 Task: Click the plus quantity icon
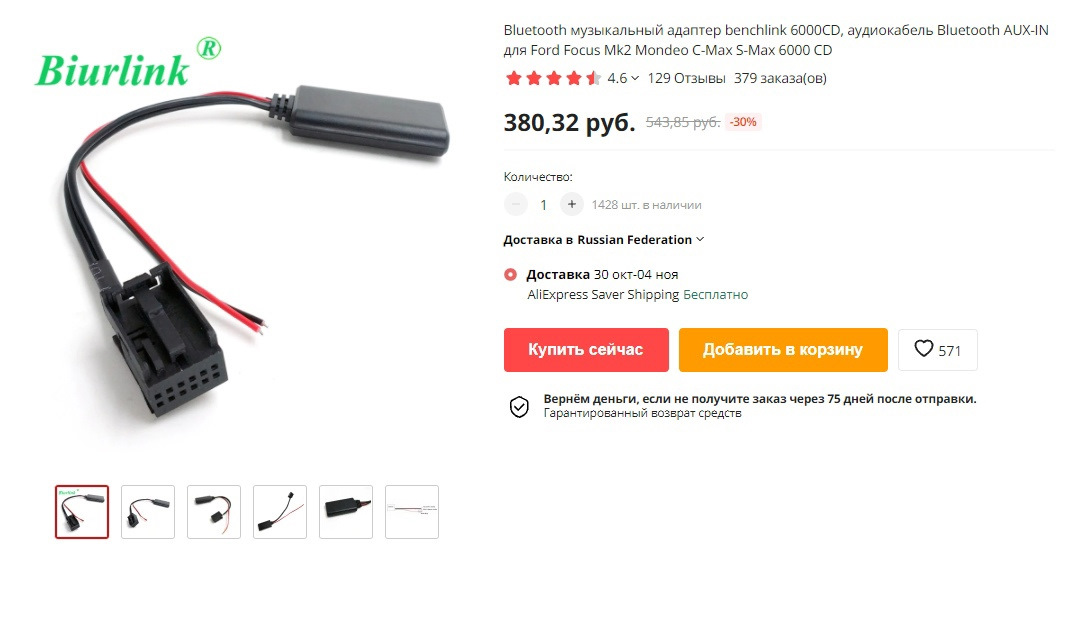572,204
